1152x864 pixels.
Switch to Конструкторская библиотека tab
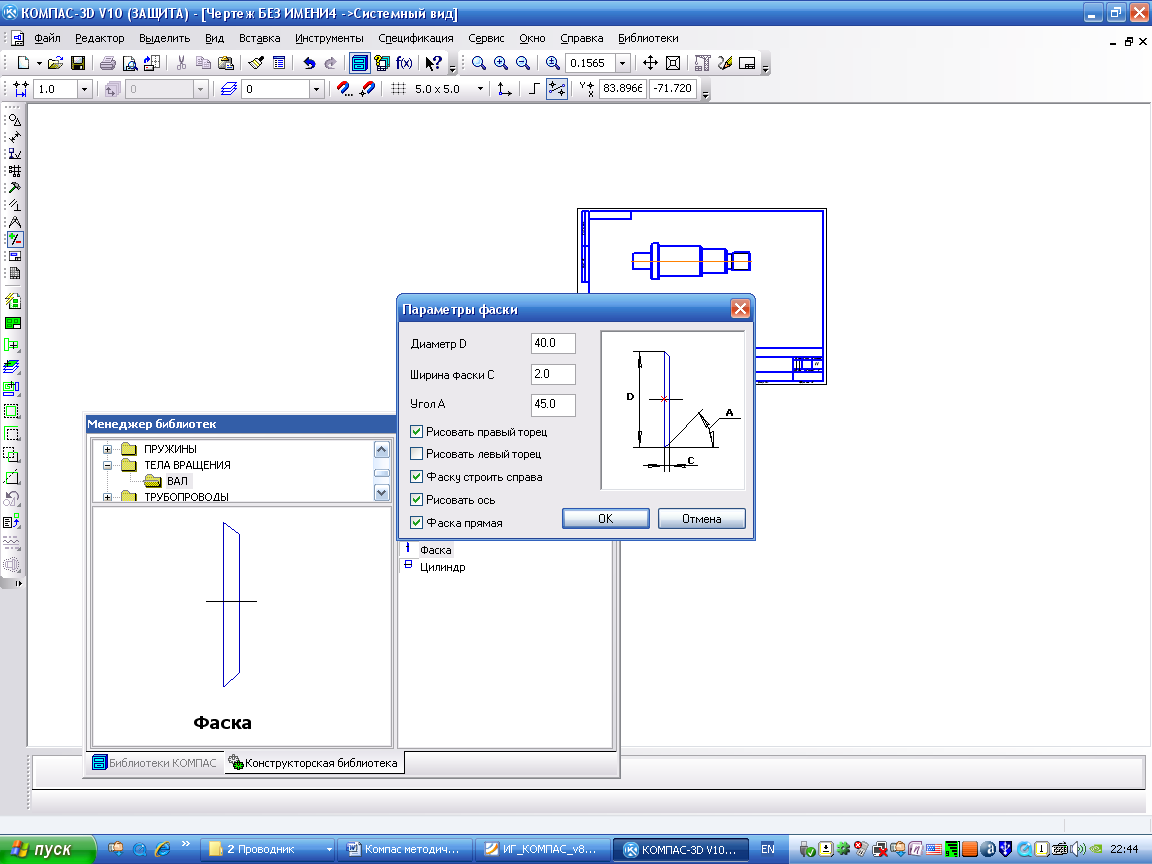coord(314,763)
